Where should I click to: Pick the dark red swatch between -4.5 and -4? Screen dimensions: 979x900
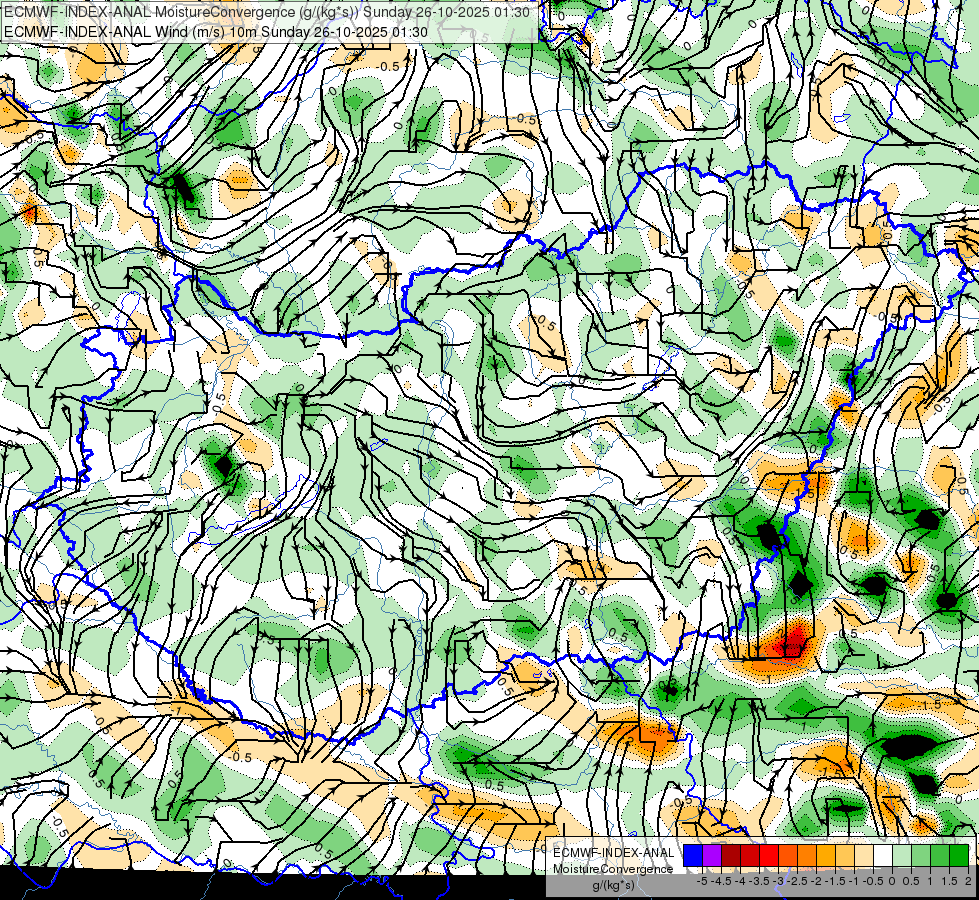coord(731,856)
